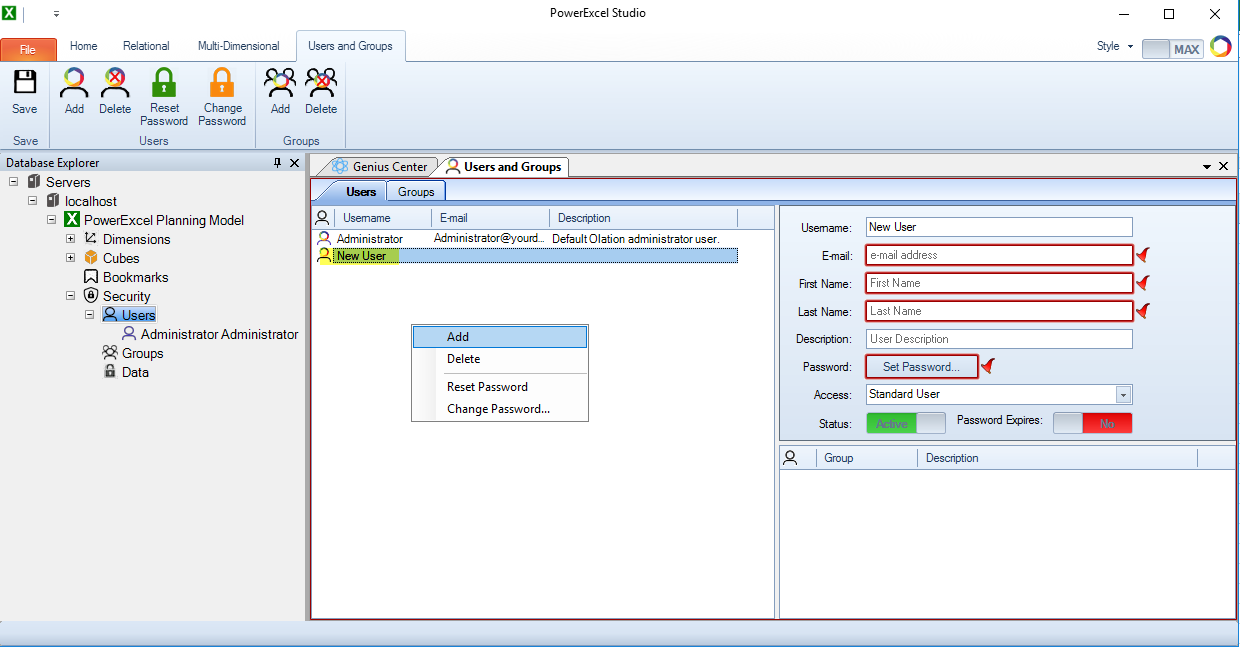Click the New User row icon
Screen dimensions: 1240x647
point(323,256)
